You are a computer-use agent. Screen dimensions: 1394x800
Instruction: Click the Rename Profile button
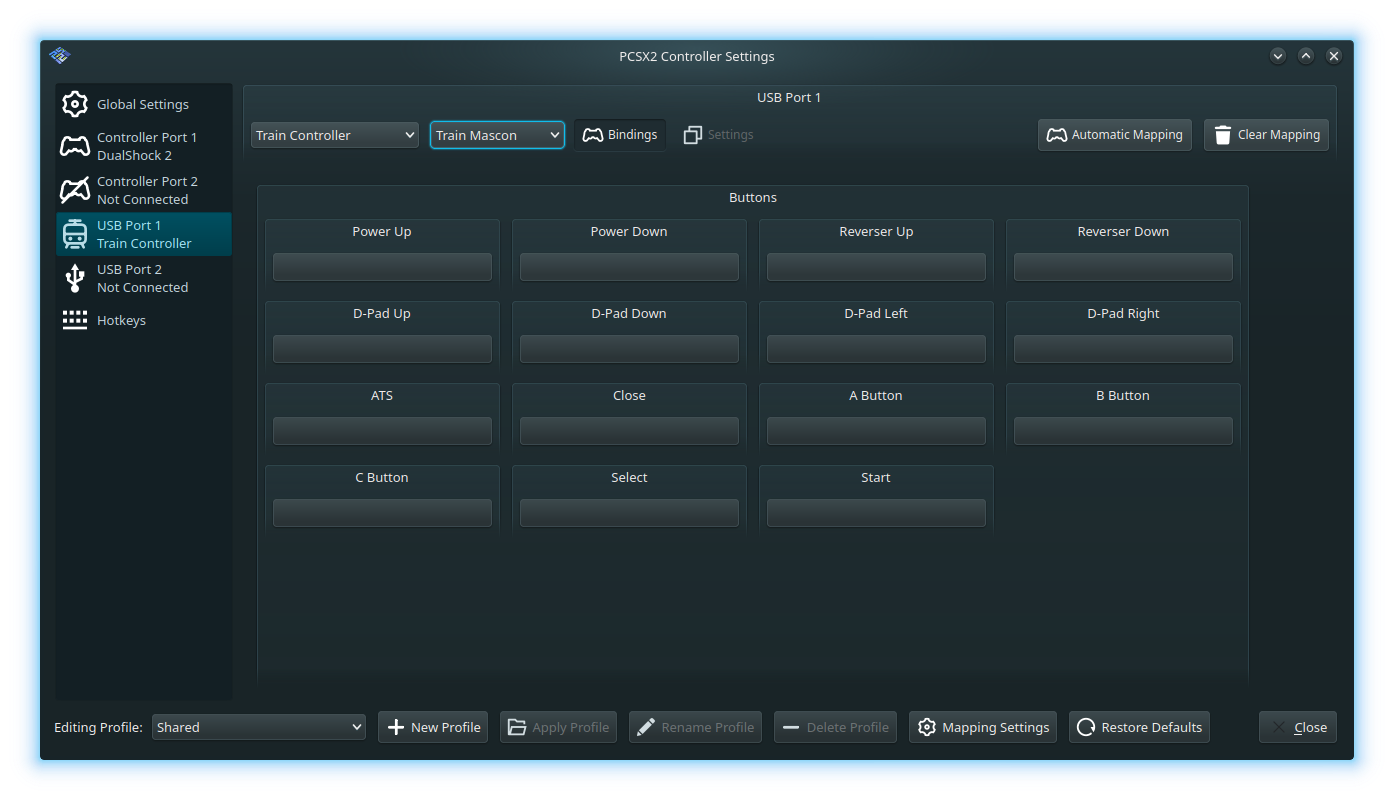point(695,727)
